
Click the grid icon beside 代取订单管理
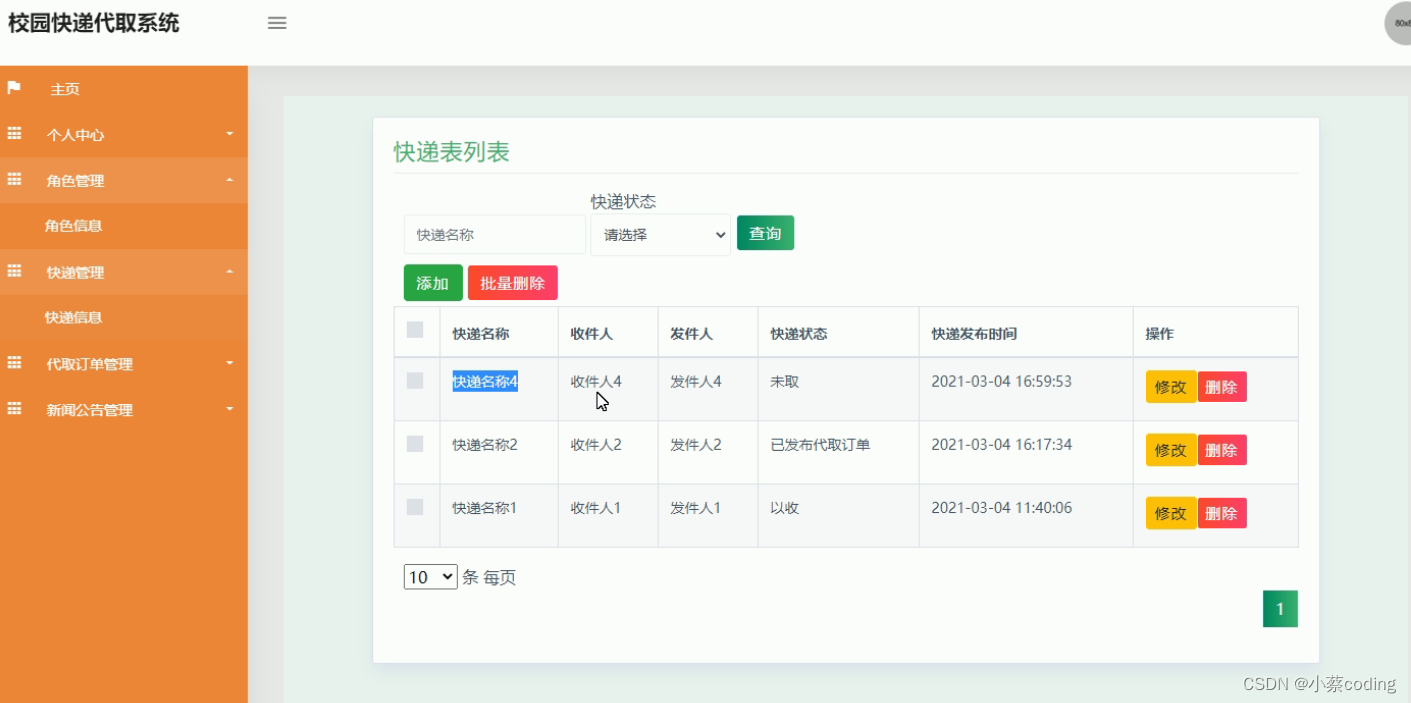[13, 364]
